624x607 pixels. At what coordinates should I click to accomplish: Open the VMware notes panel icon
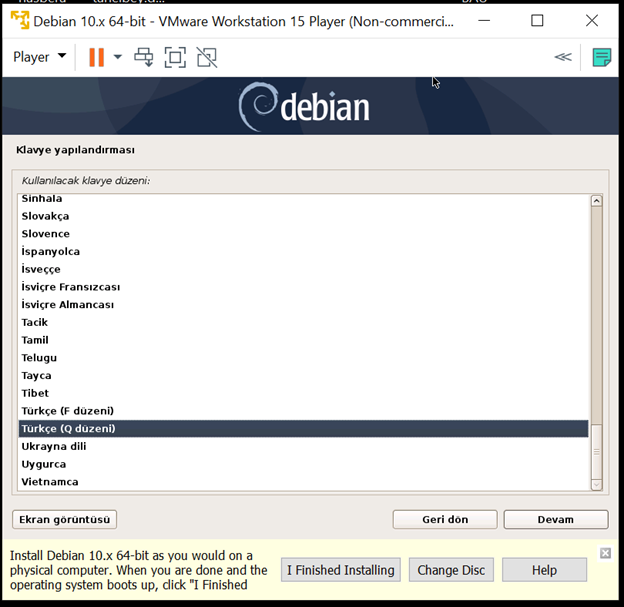601,58
